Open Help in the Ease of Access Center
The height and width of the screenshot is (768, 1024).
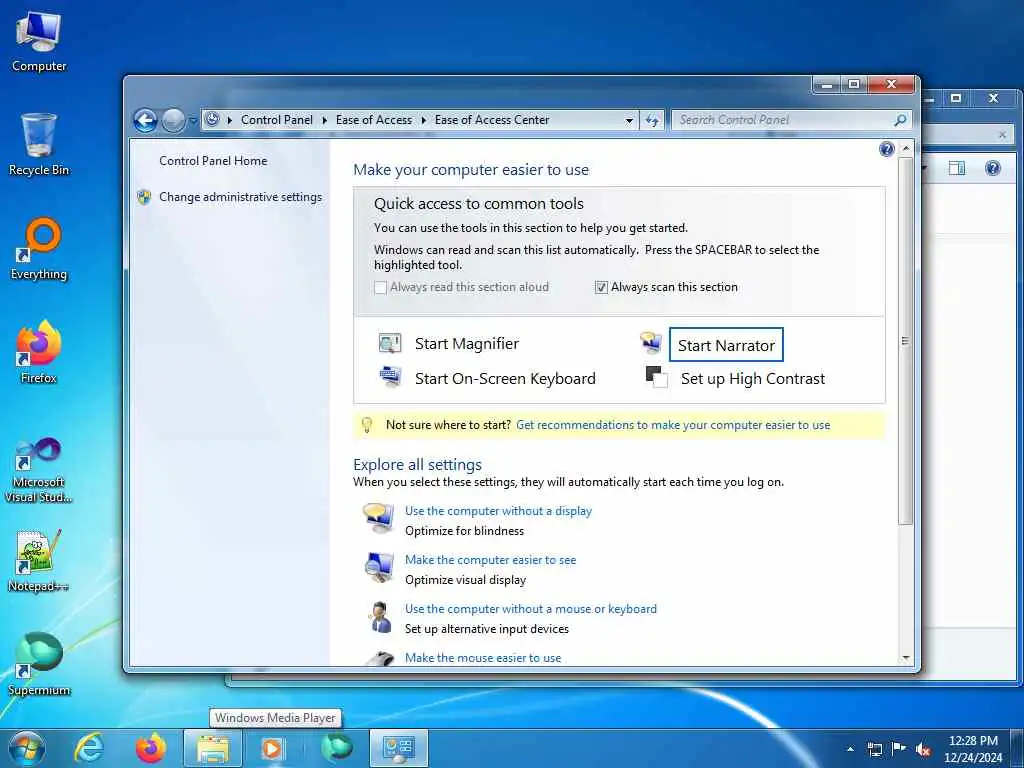pos(886,150)
